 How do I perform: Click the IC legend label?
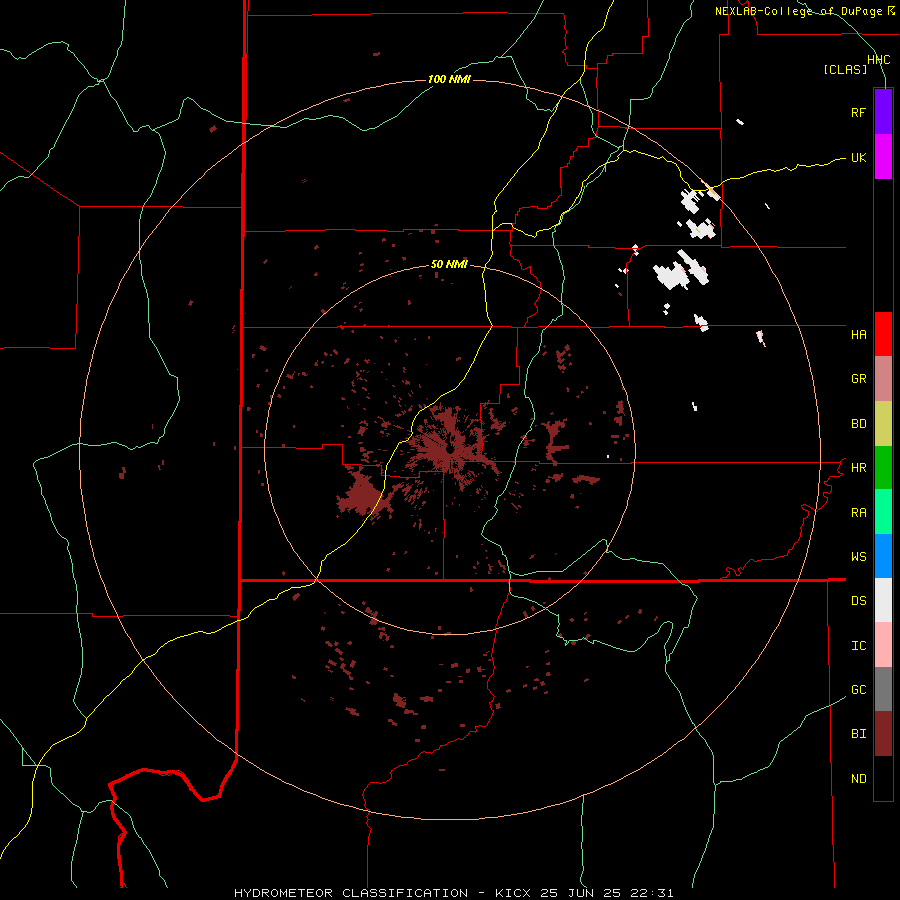tap(858, 645)
